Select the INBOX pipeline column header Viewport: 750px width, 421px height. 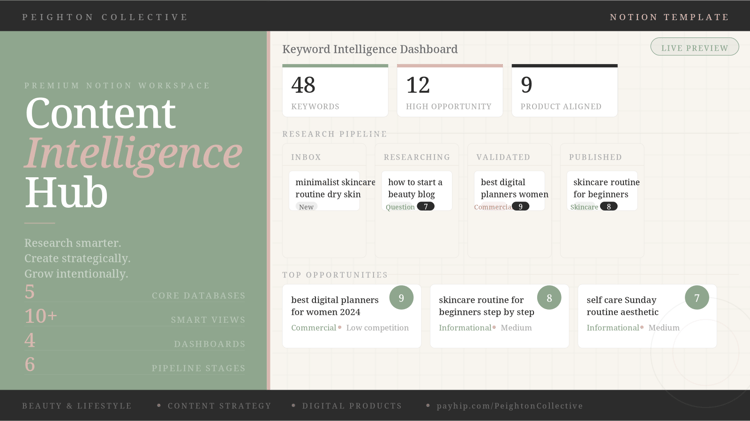point(306,157)
